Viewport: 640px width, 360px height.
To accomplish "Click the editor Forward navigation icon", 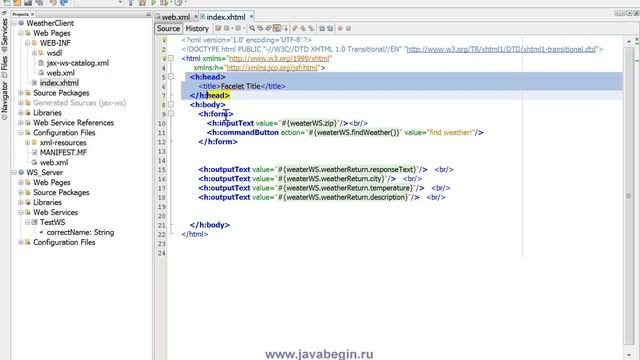I will [238, 28].
